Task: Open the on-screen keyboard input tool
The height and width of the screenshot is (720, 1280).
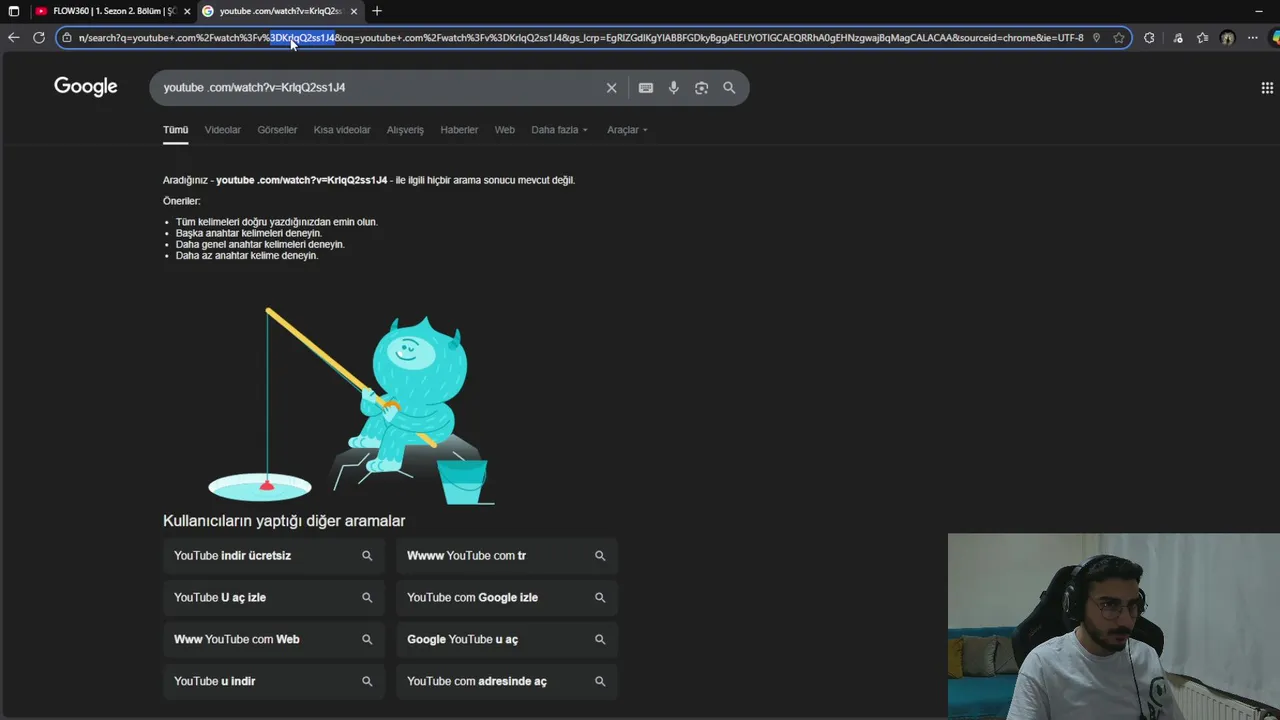Action: (646, 88)
